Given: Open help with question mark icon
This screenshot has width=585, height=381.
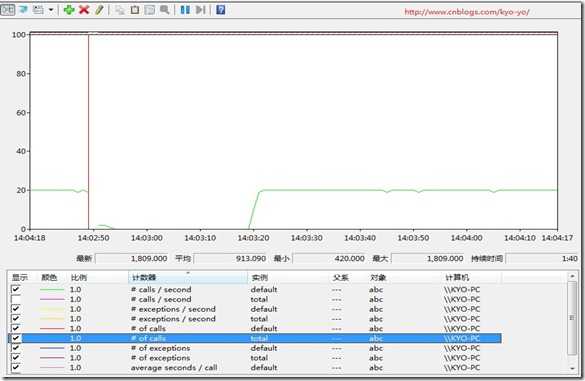Looking at the screenshot, I should (220, 10).
